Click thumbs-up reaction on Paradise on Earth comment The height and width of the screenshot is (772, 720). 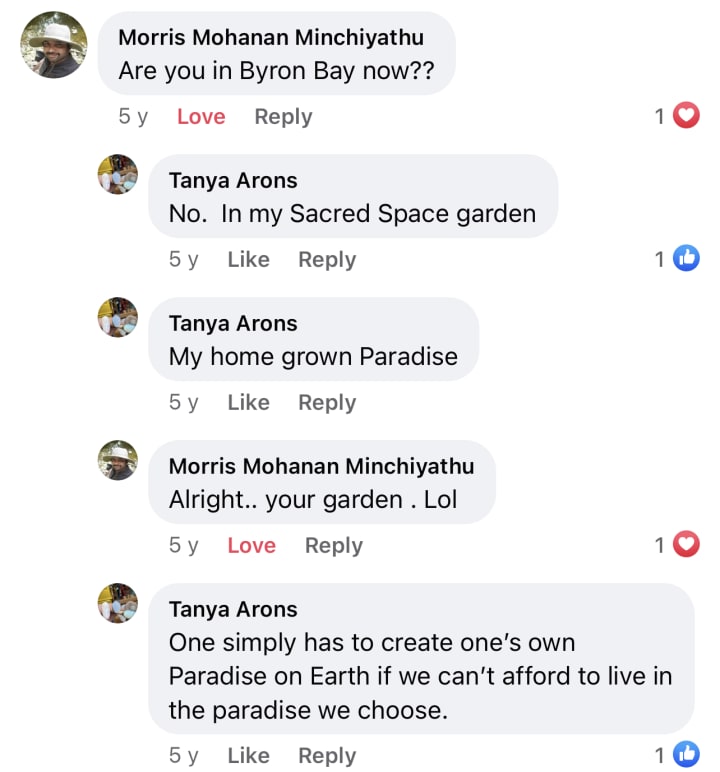click(686, 755)
